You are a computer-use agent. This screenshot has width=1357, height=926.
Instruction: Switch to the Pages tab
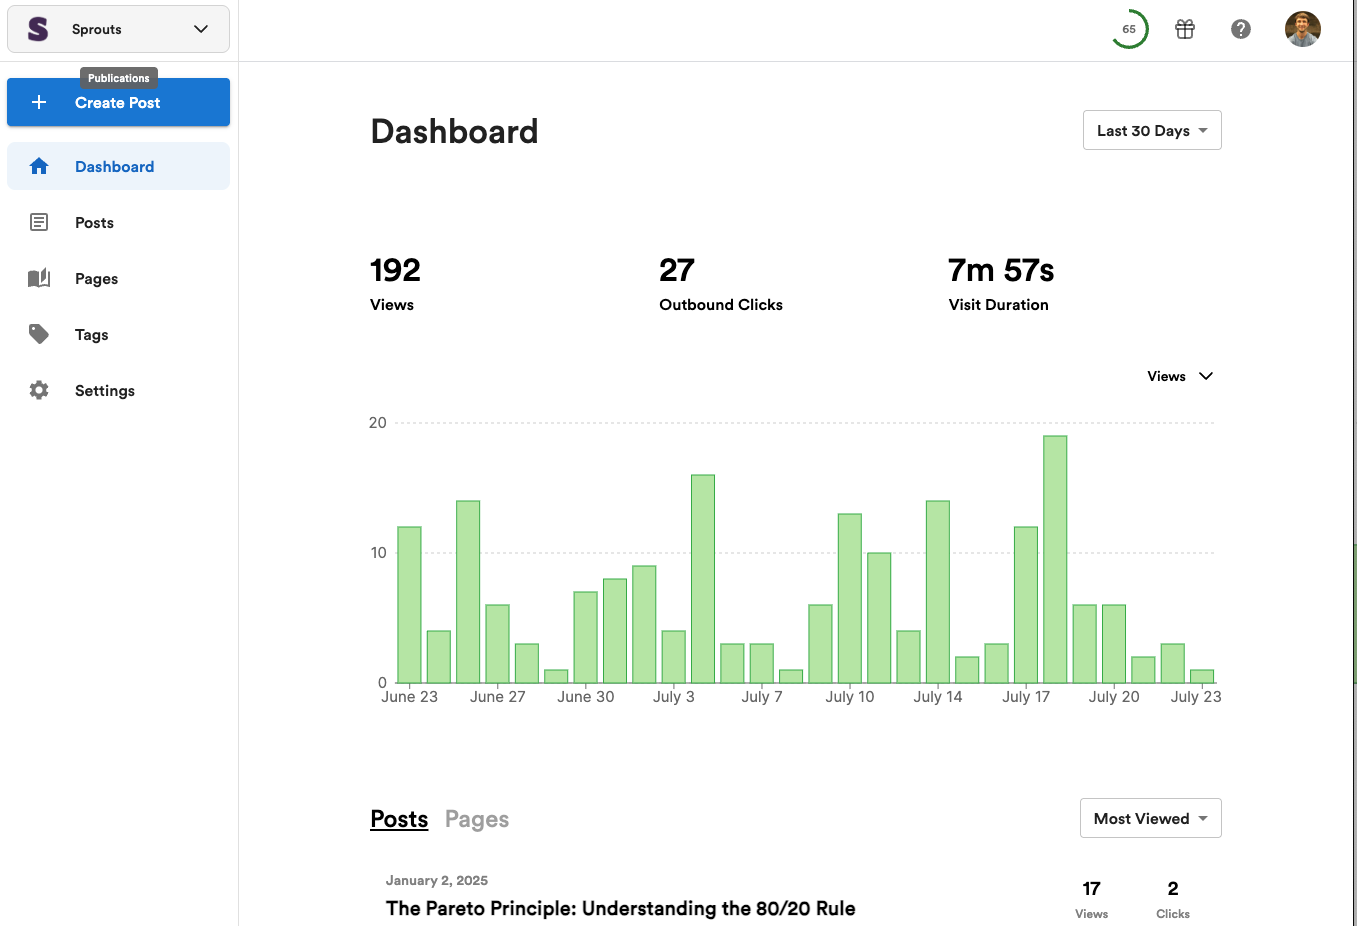[x=477, y=819]
